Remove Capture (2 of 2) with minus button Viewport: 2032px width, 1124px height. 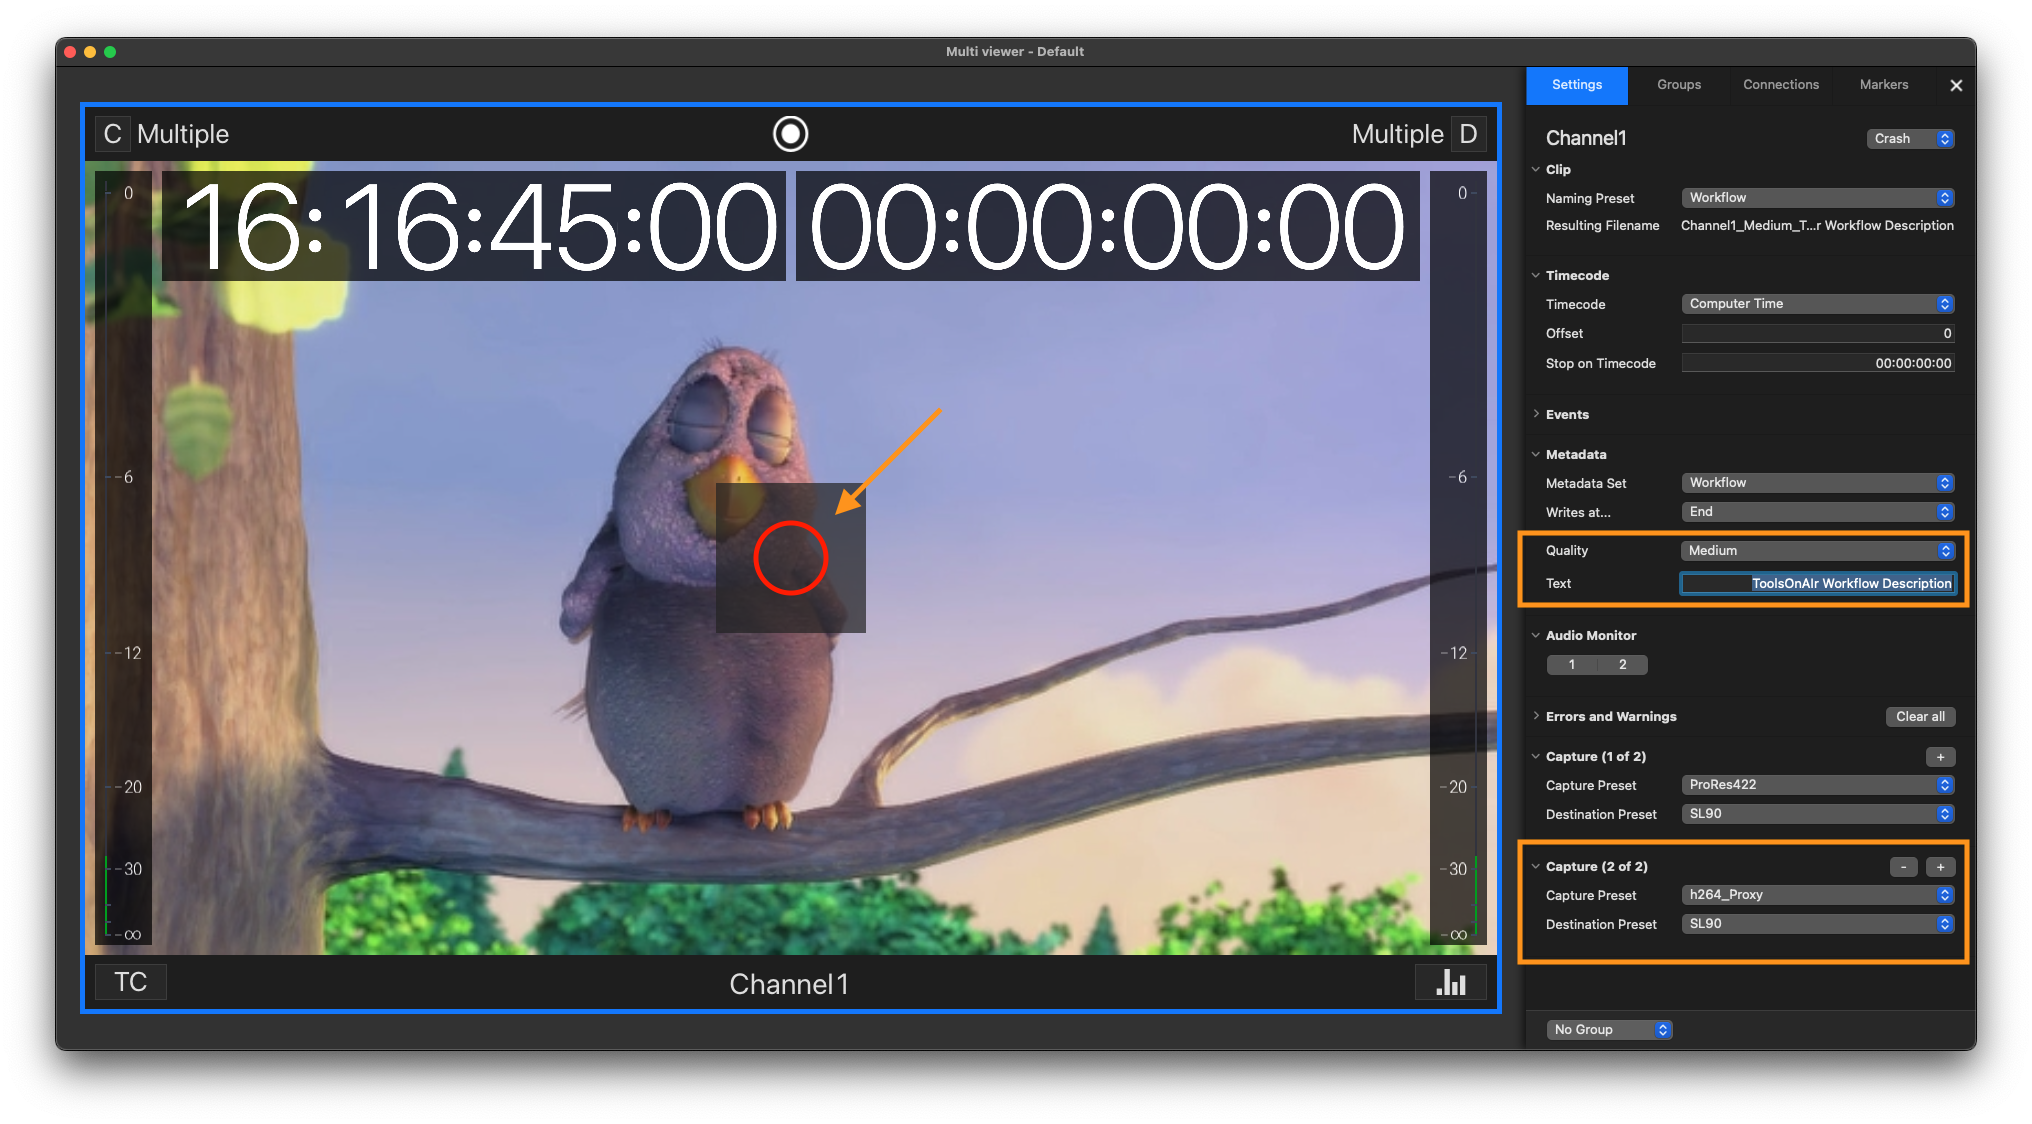click(x=1903, y=868)
